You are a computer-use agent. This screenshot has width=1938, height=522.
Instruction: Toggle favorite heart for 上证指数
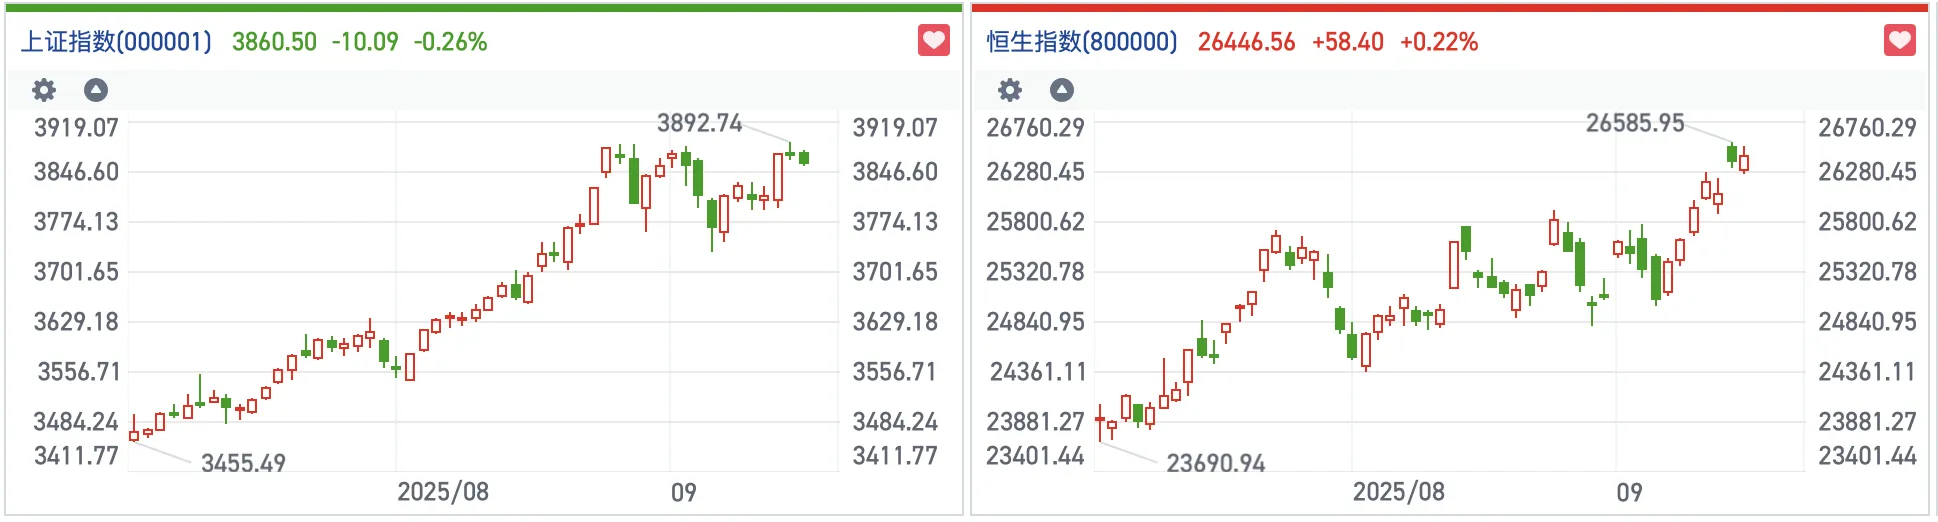[x=934, y=41]
